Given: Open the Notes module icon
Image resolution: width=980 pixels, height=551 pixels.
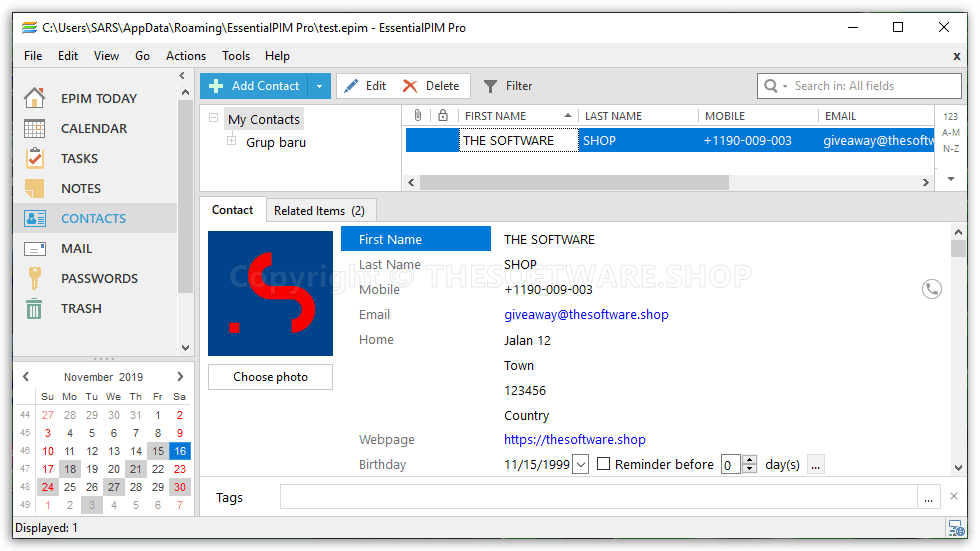Looking at the screenshot, I should [x=35, y=188].
